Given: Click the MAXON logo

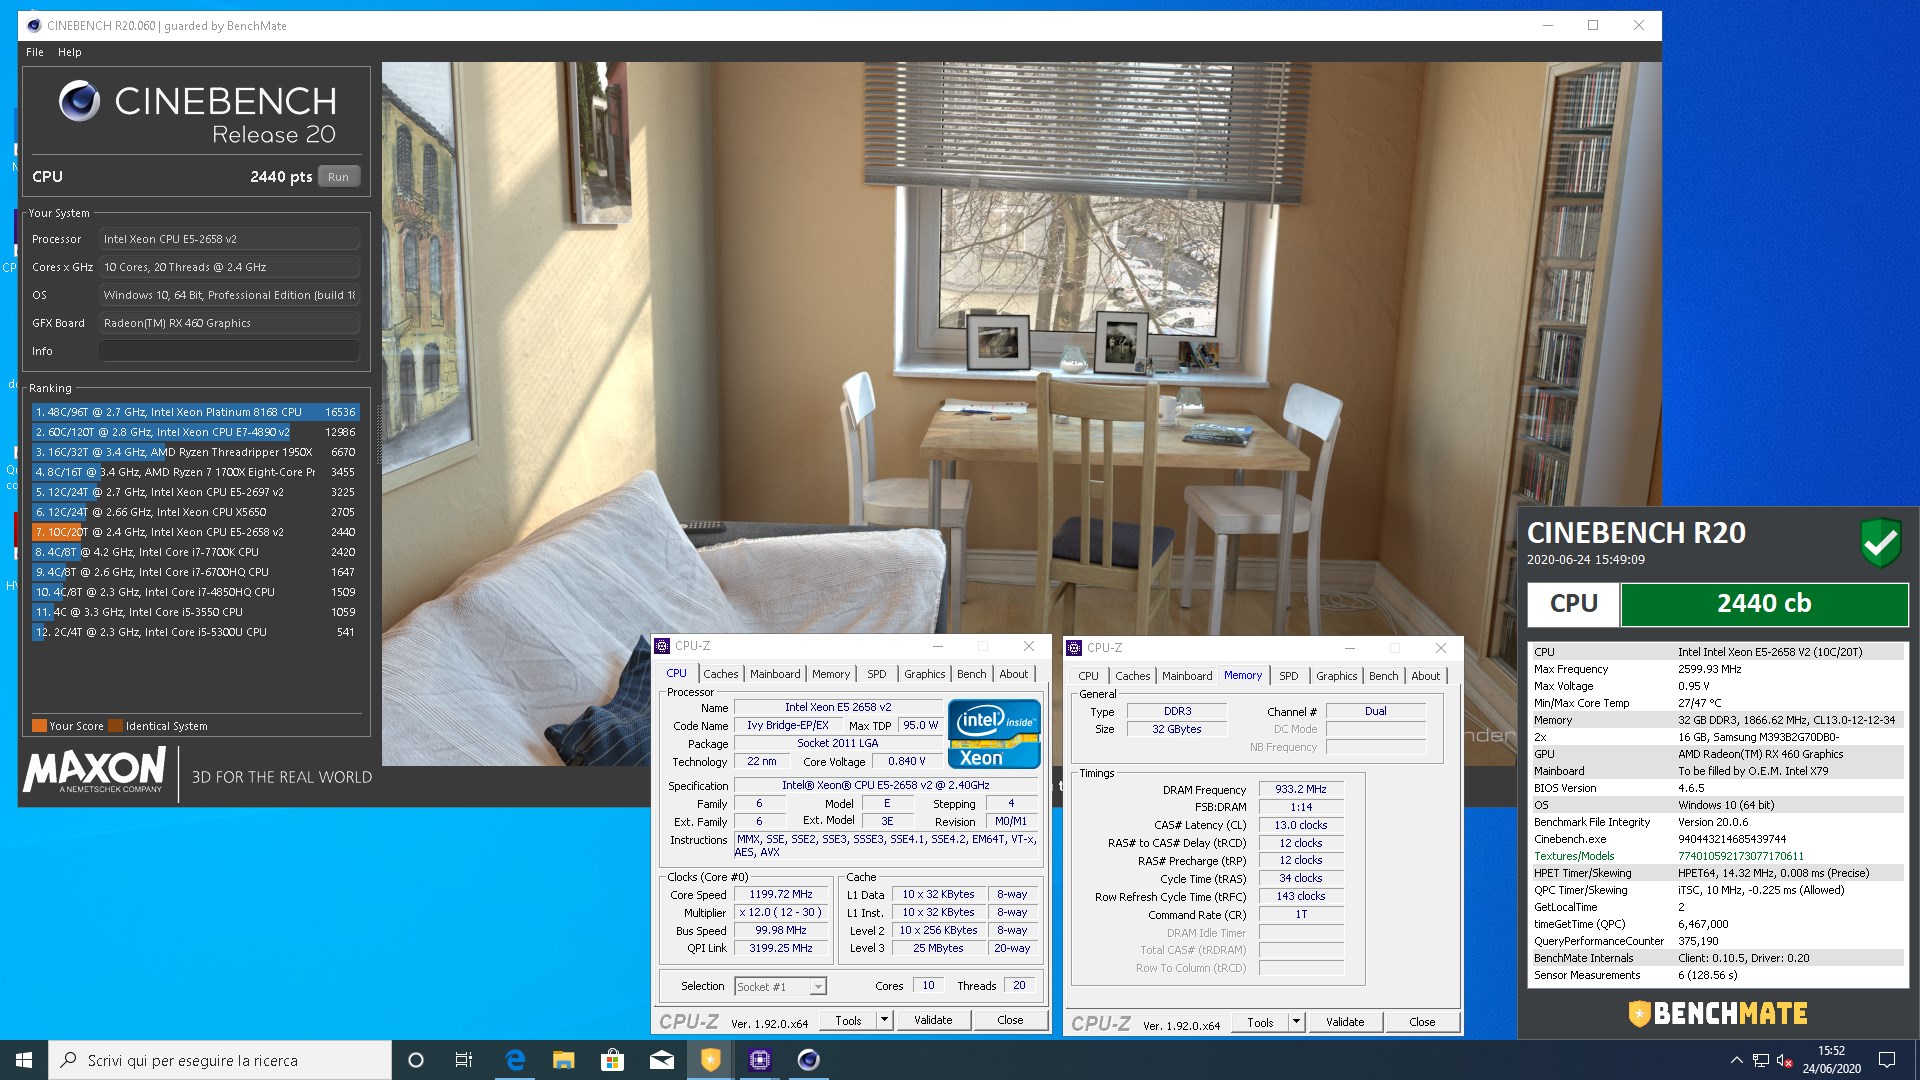Looking at the screenshot, I should pos(94,770).
